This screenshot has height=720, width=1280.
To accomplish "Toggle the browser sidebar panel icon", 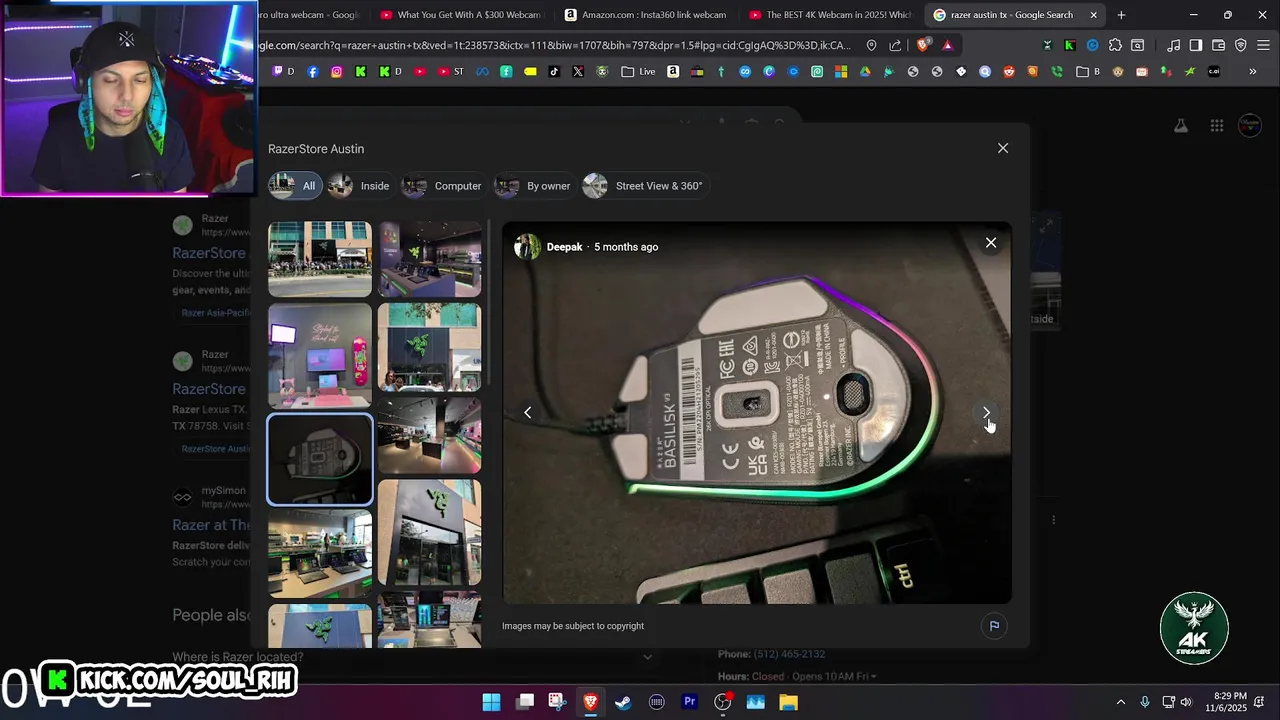I will pyautogui.click(x=1195, y=45).
